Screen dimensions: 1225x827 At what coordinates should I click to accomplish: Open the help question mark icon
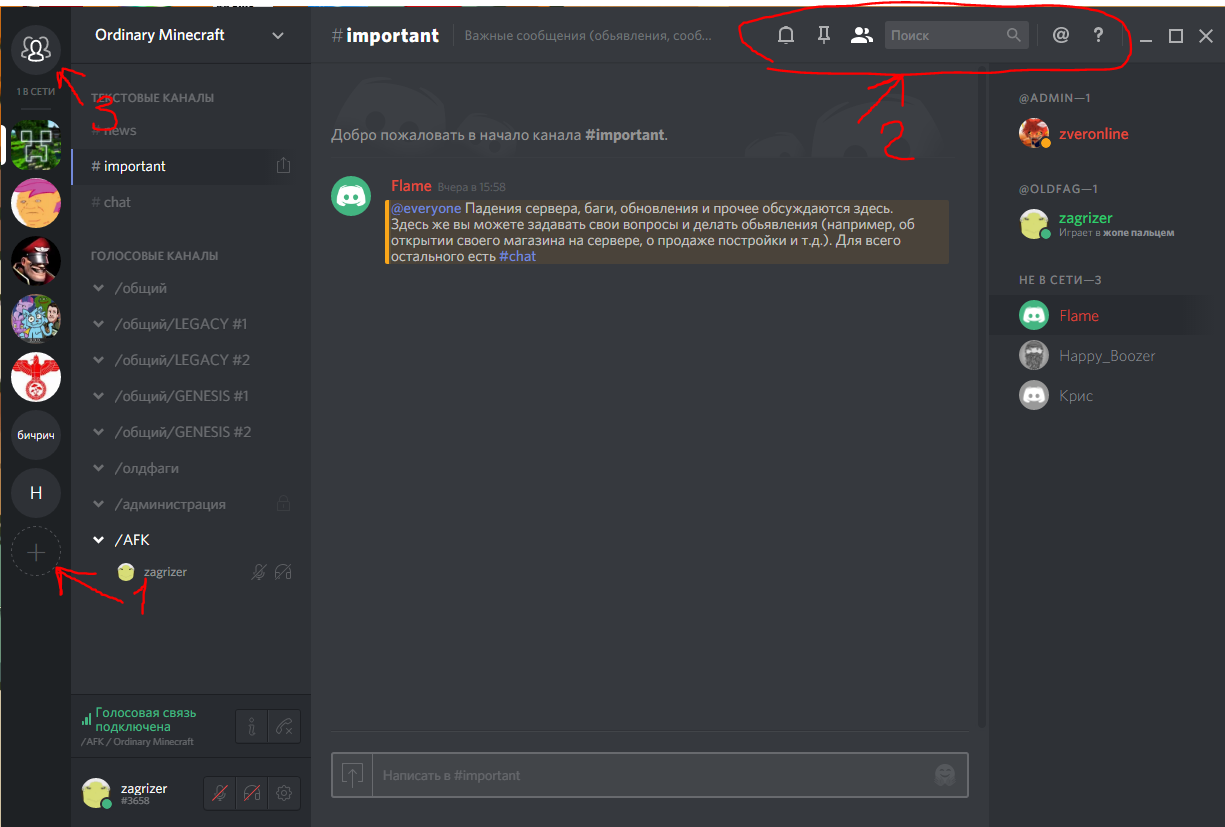pos(1098,35)
